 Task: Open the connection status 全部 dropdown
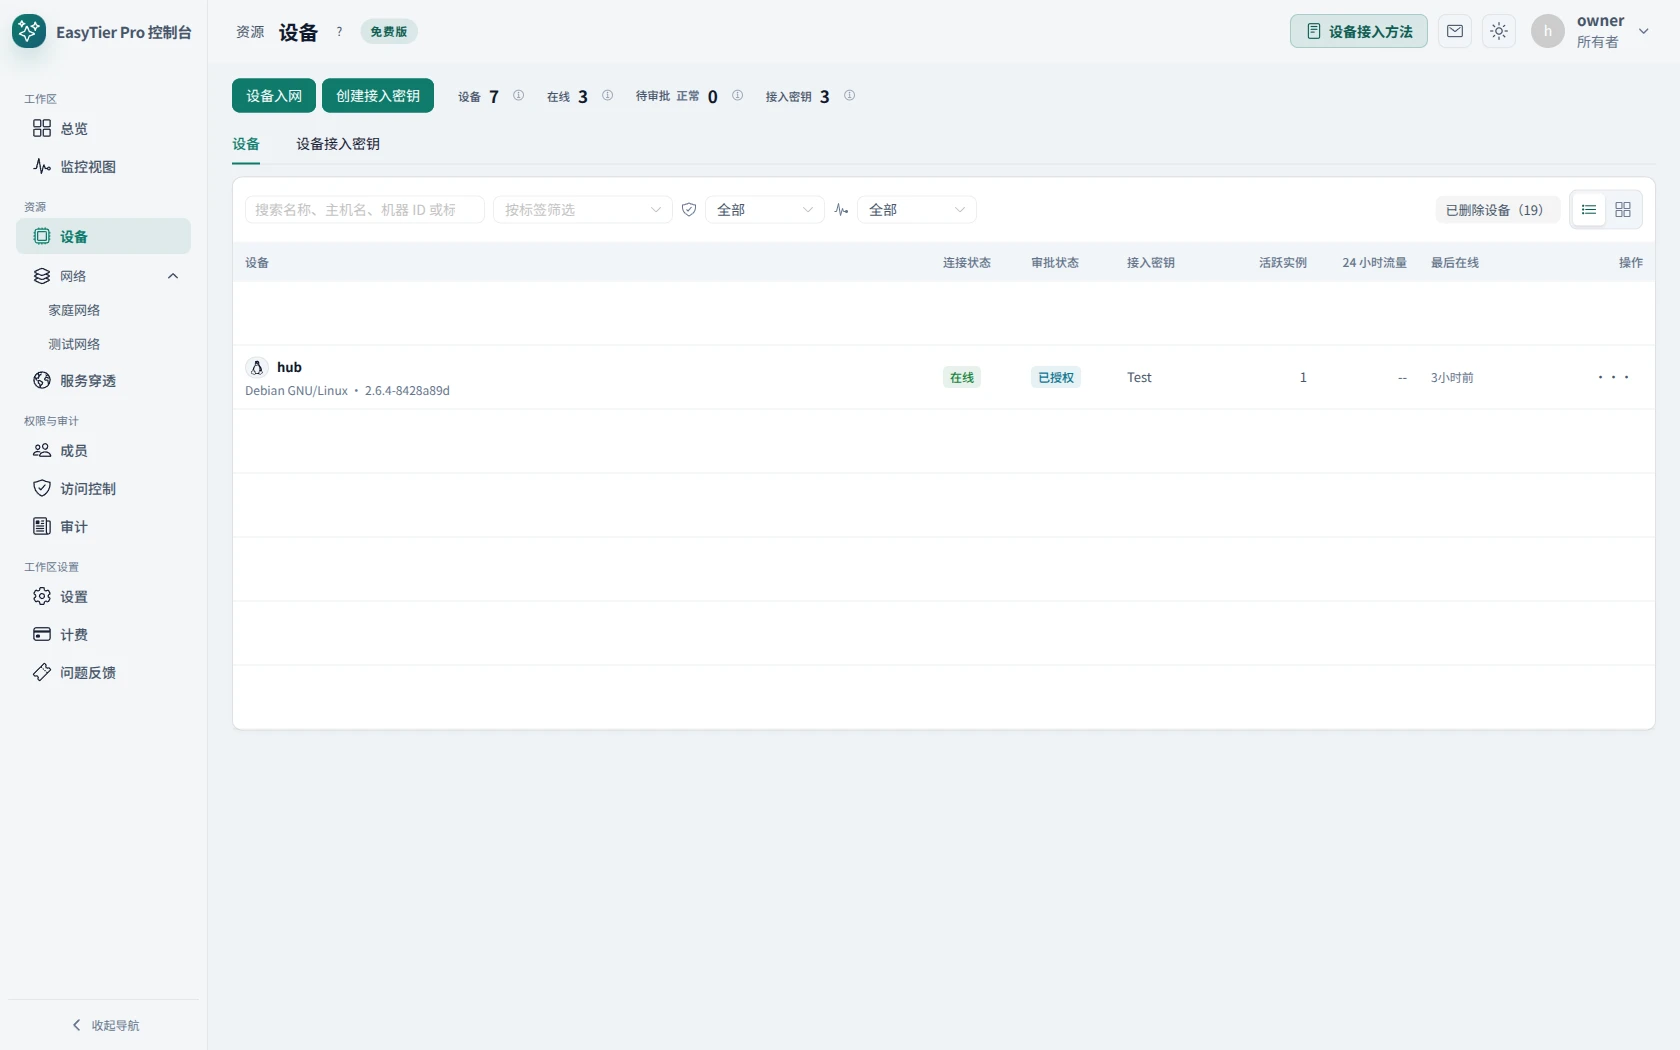(917, 210)
